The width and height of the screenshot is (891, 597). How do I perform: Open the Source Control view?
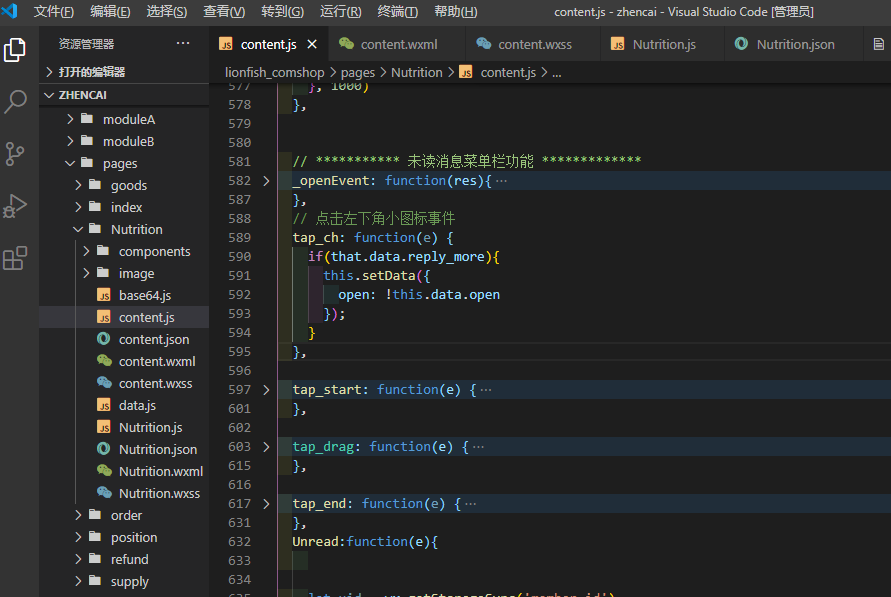pyautogui.click(x=15, y=154)
